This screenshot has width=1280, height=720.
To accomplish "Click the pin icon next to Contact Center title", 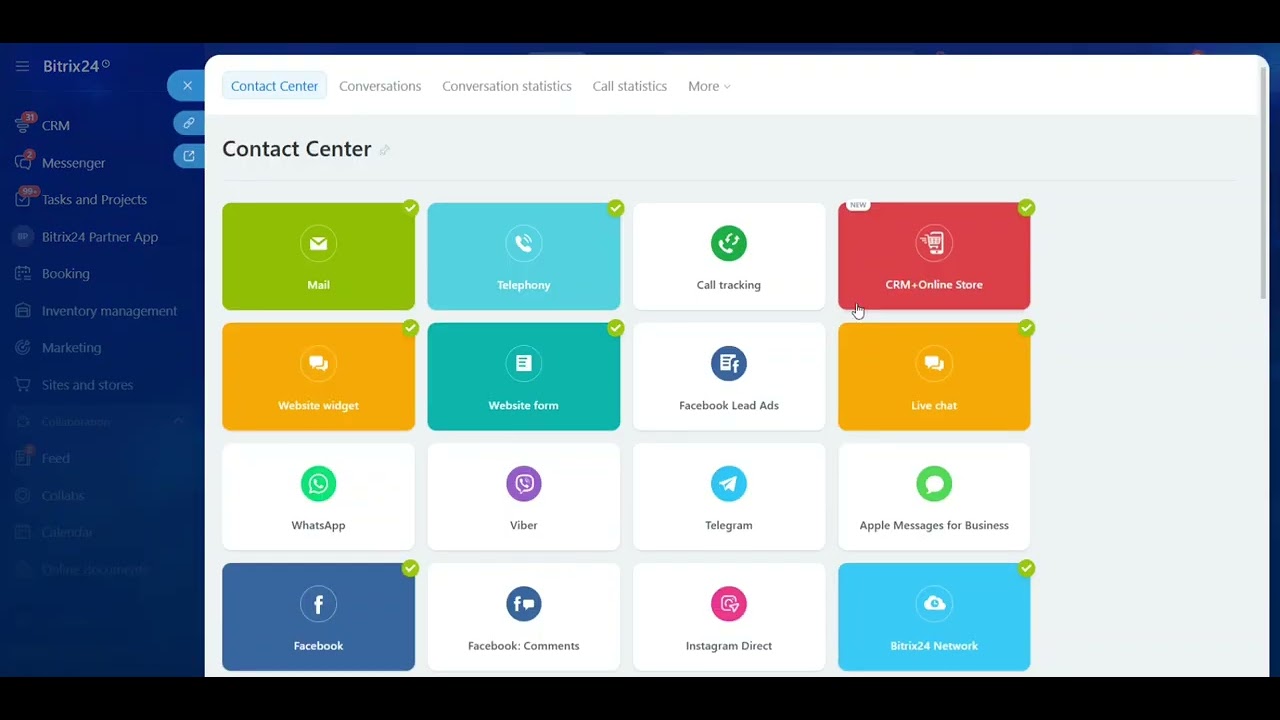I will click(x=385, y=150).
